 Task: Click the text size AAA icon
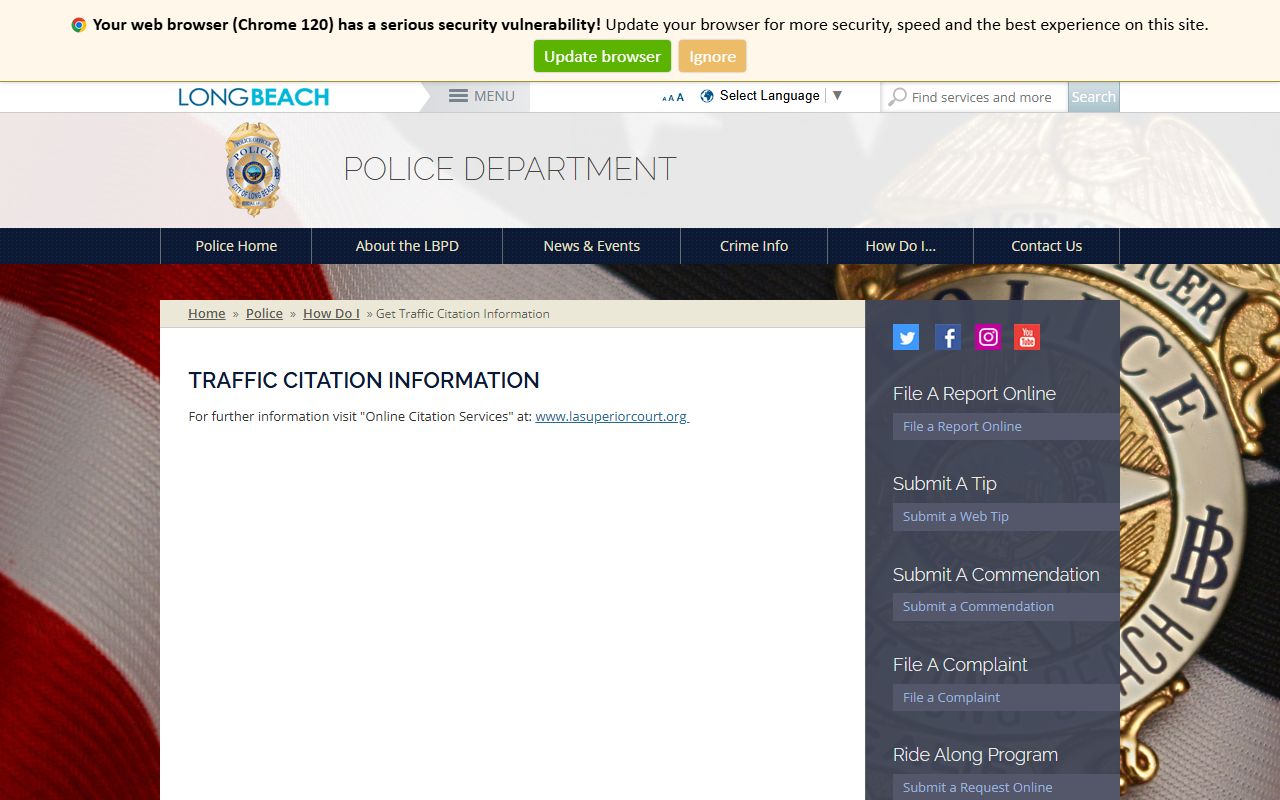673,97
